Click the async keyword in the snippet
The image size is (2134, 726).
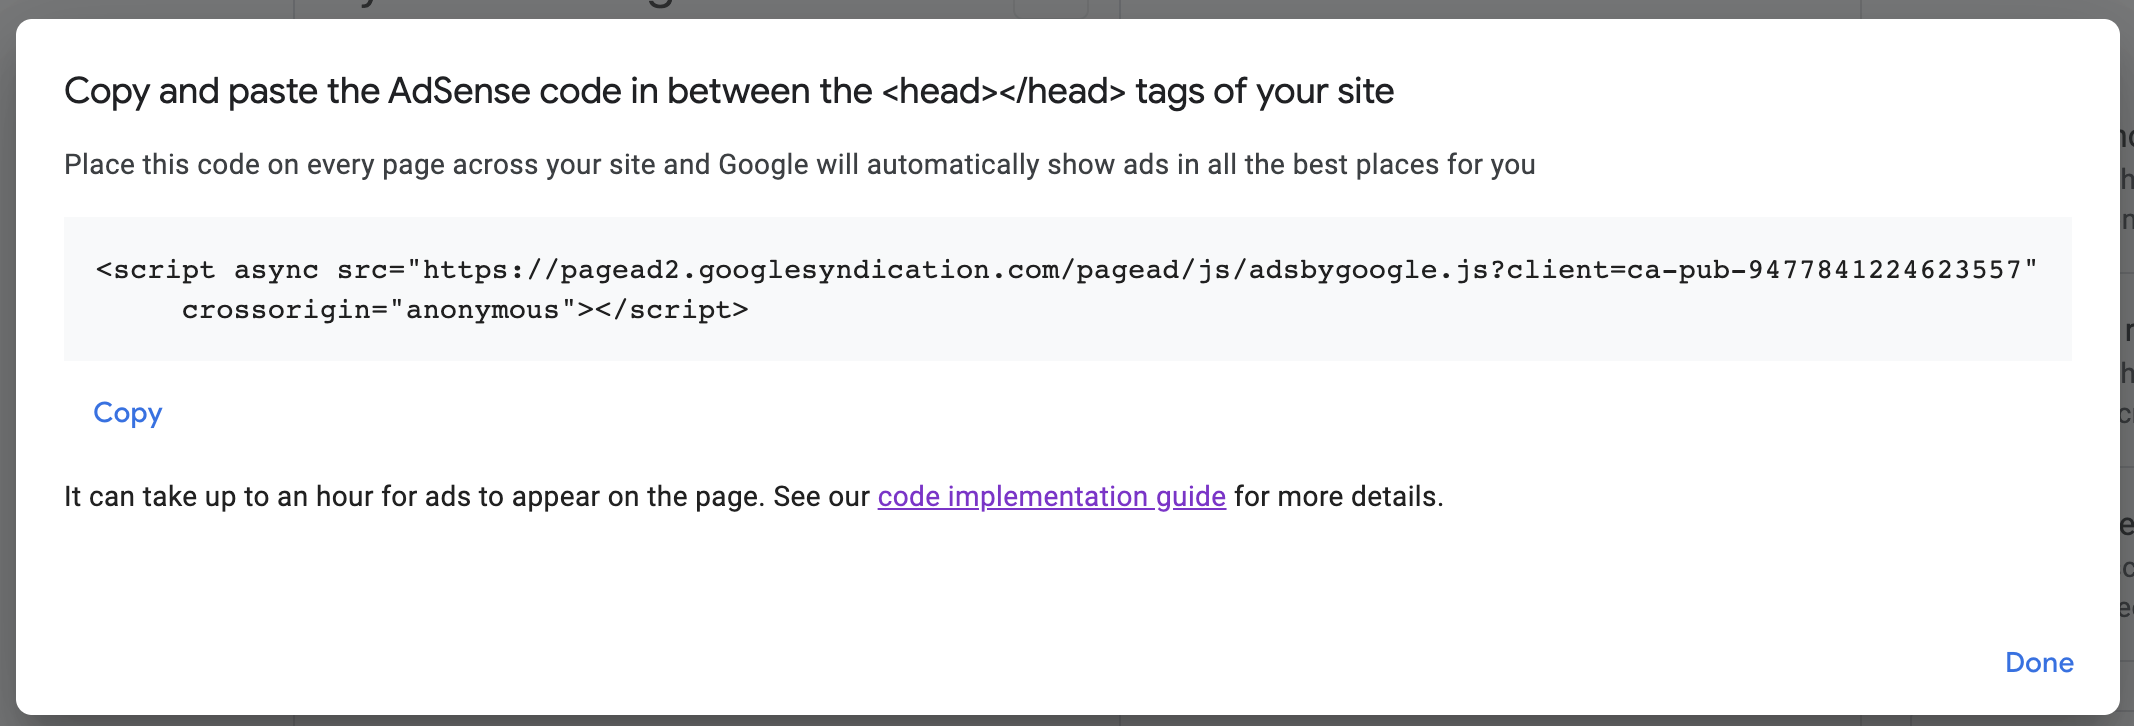pos(276,270)
